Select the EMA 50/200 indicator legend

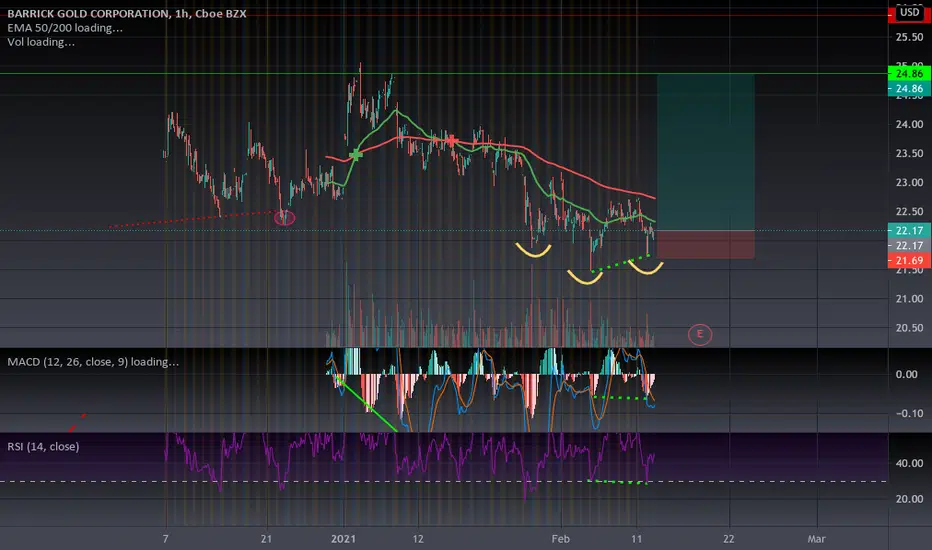point(65,27)
